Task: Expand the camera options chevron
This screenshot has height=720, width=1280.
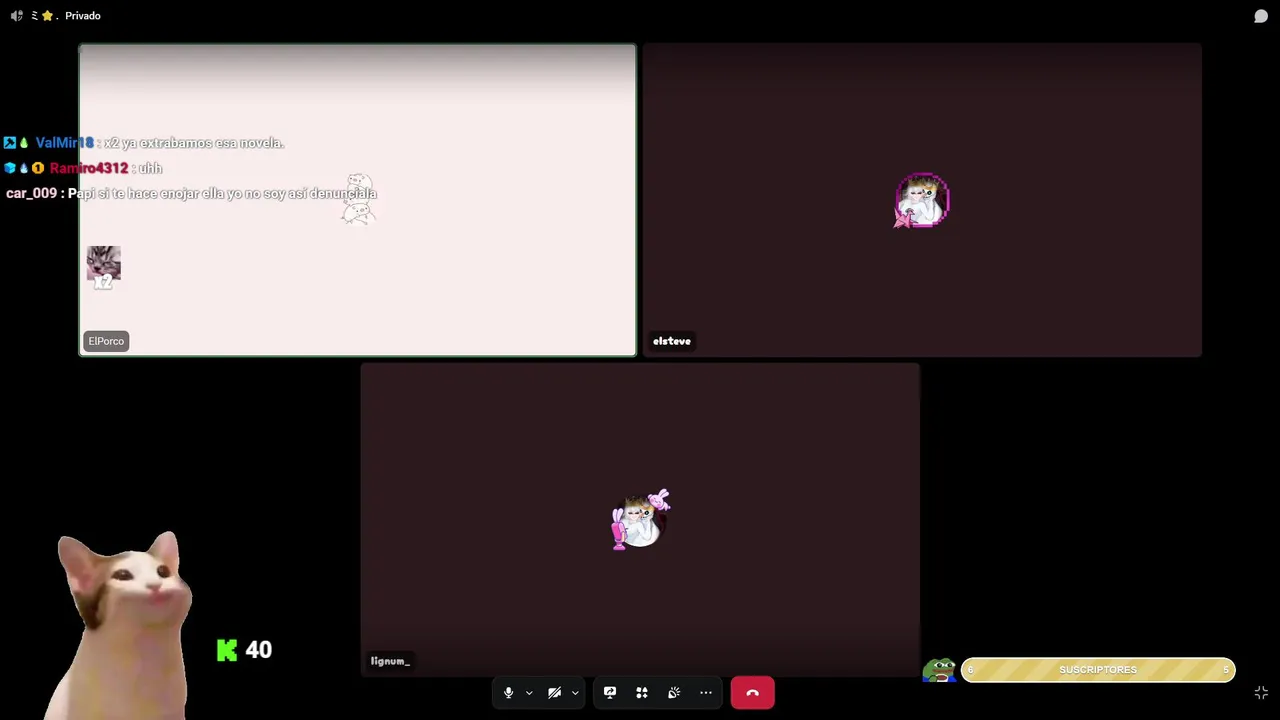Action: point(575,693)
